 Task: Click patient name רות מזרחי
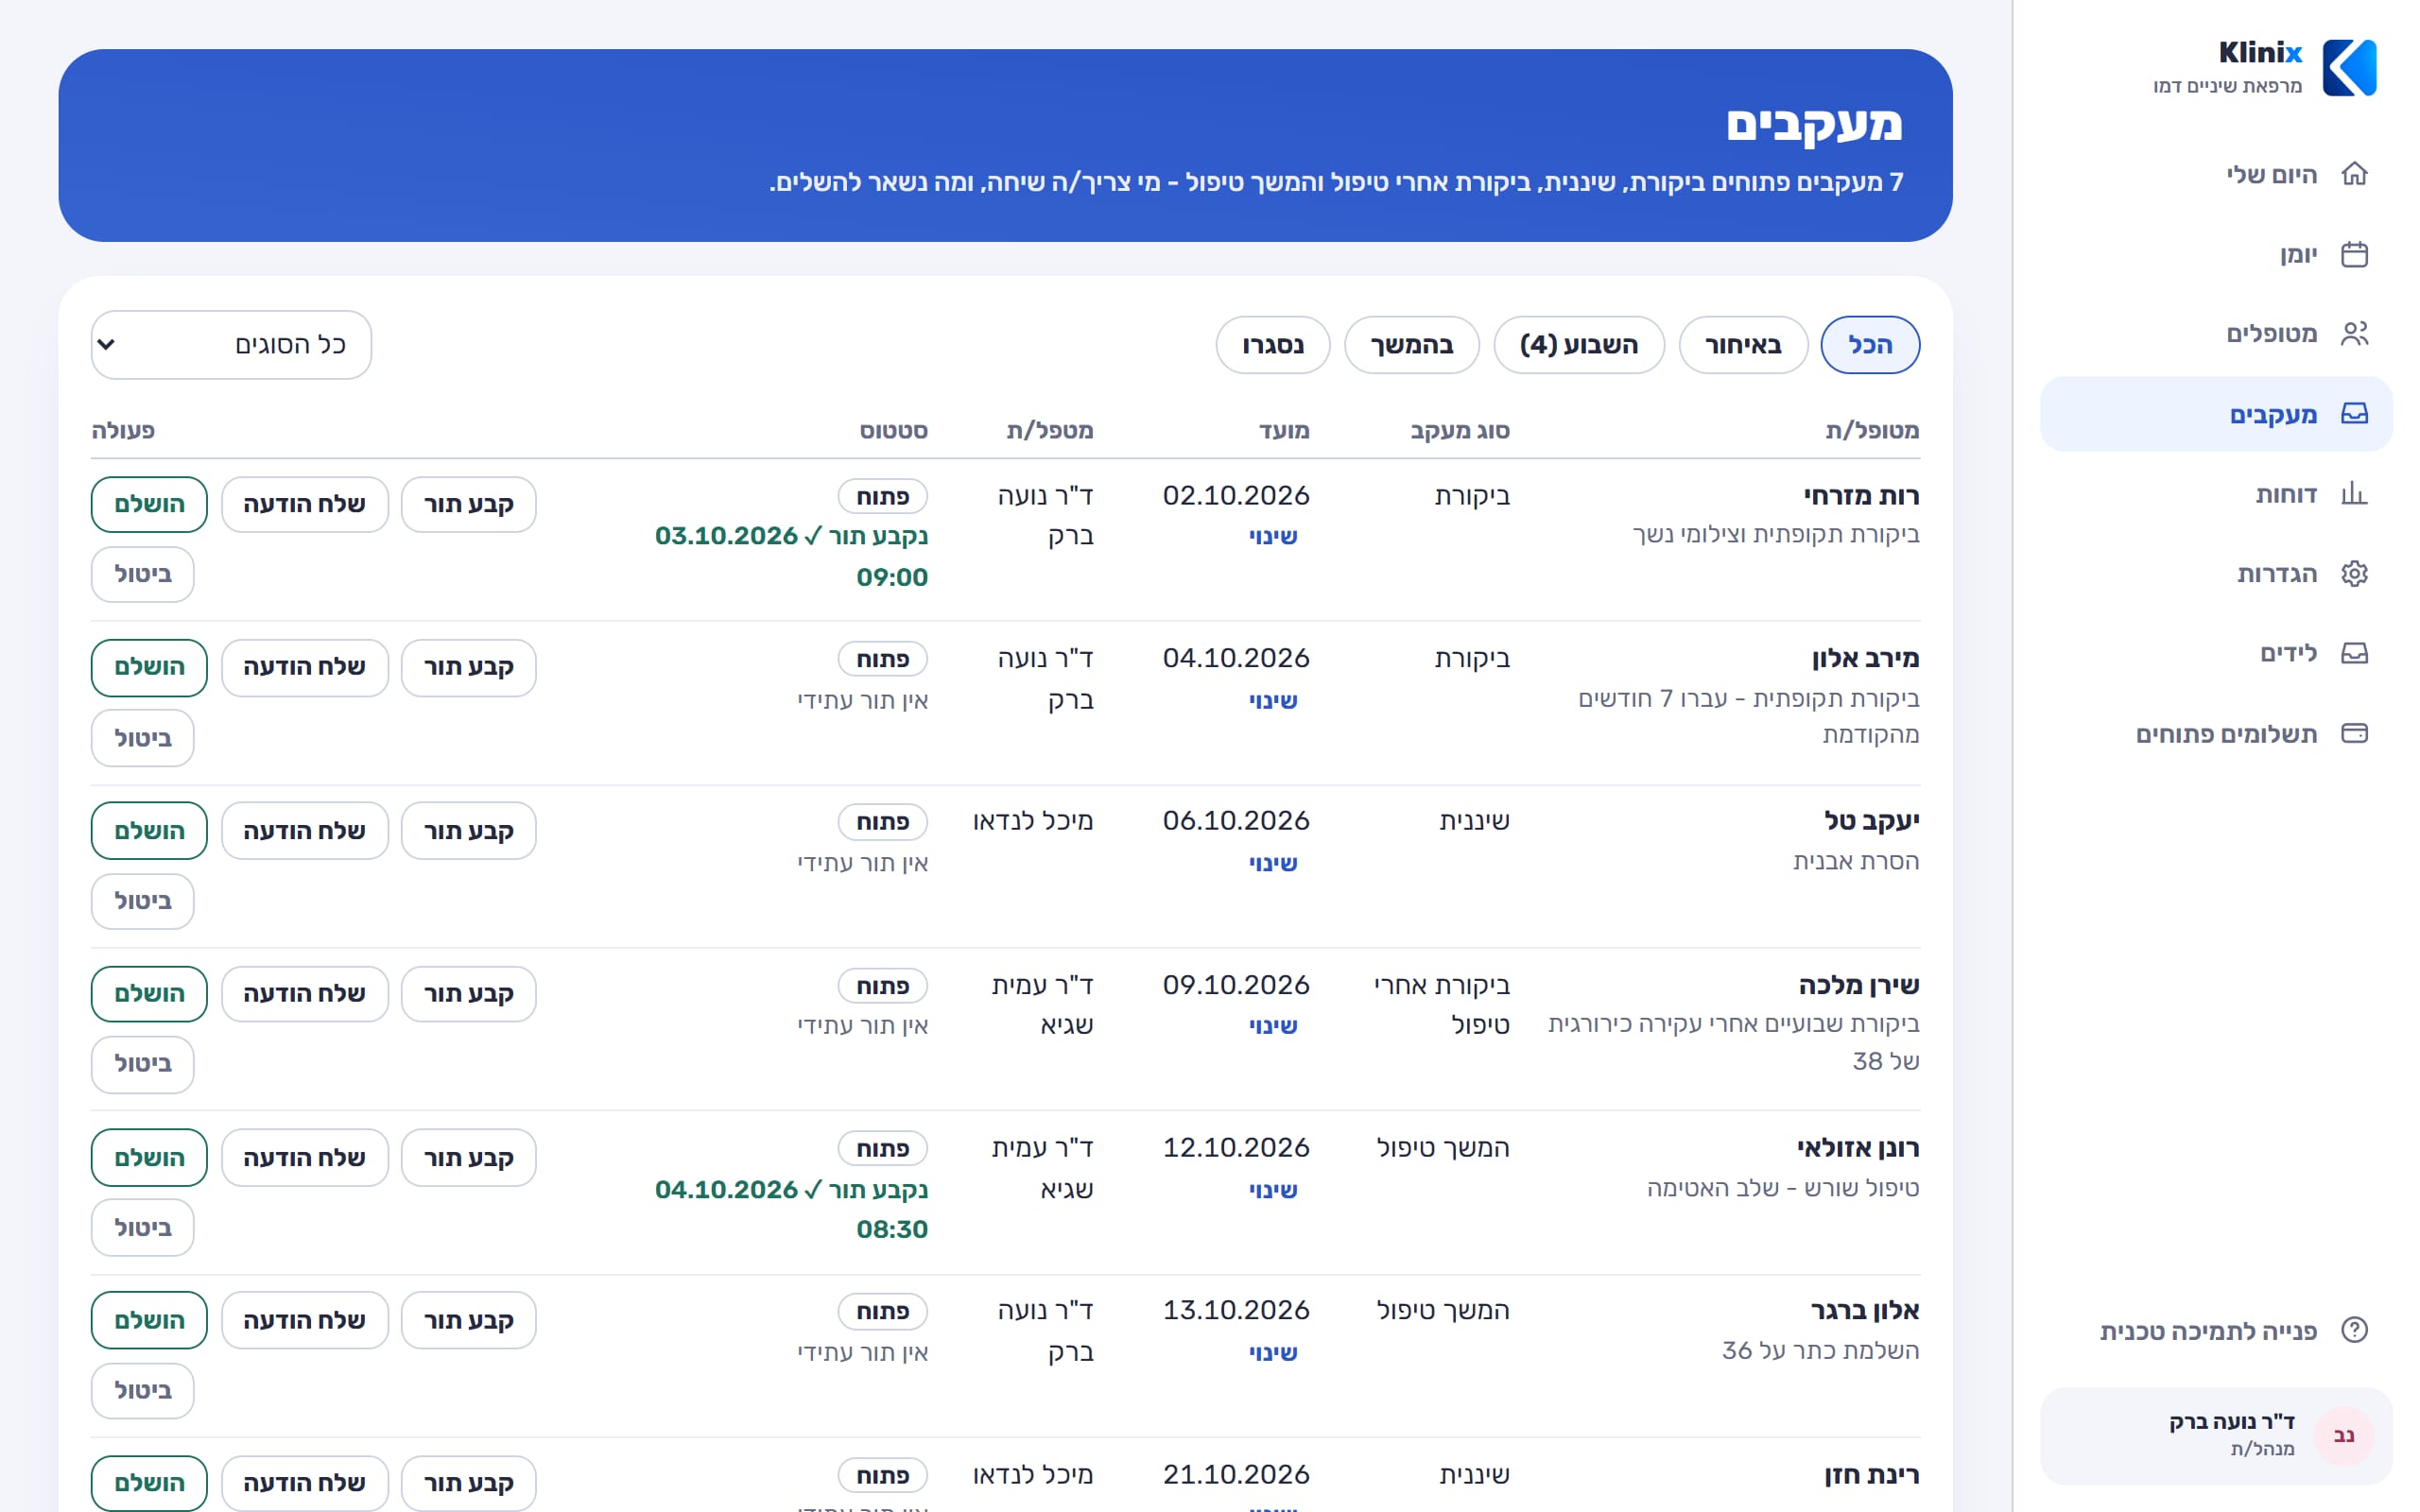pyautogui.click(x=1861, y=496)
